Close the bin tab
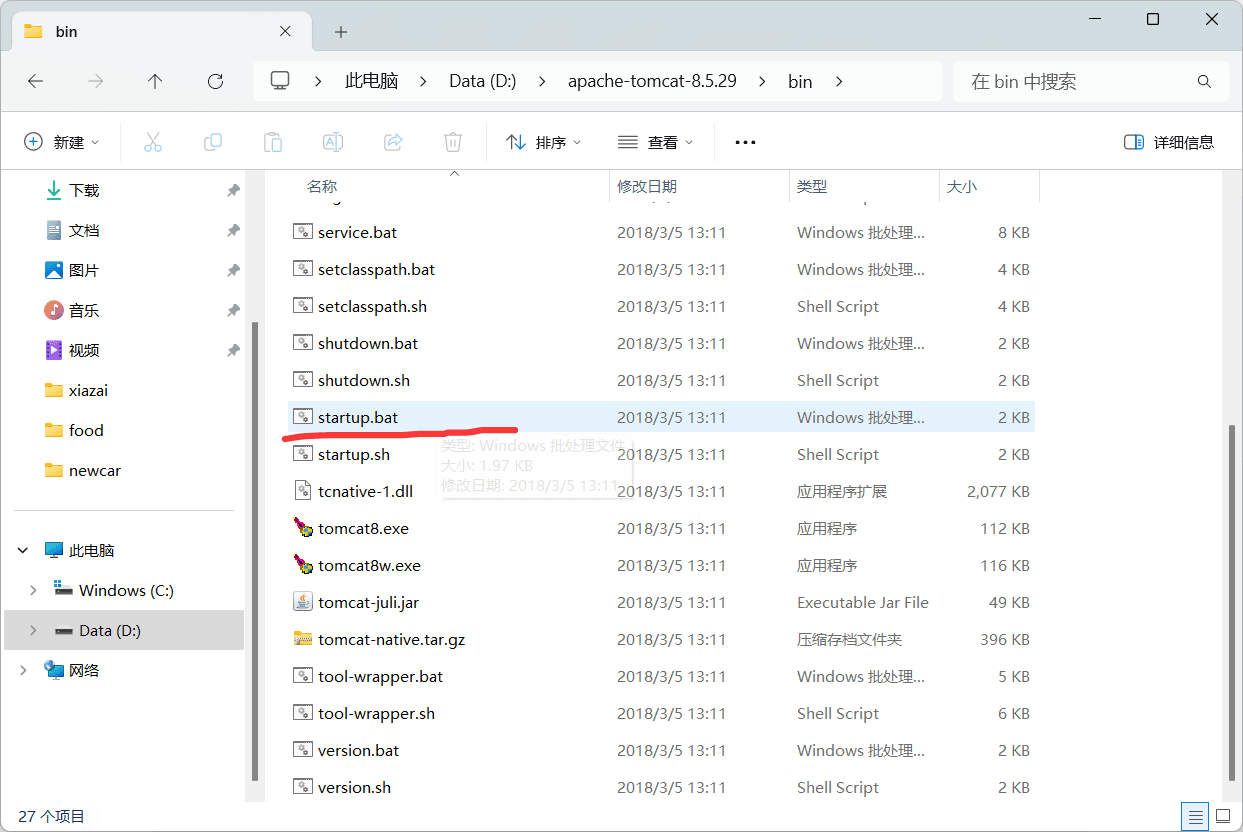This screenshot has width=1243, height=832. pyautogui.click(x=285, y=32)
